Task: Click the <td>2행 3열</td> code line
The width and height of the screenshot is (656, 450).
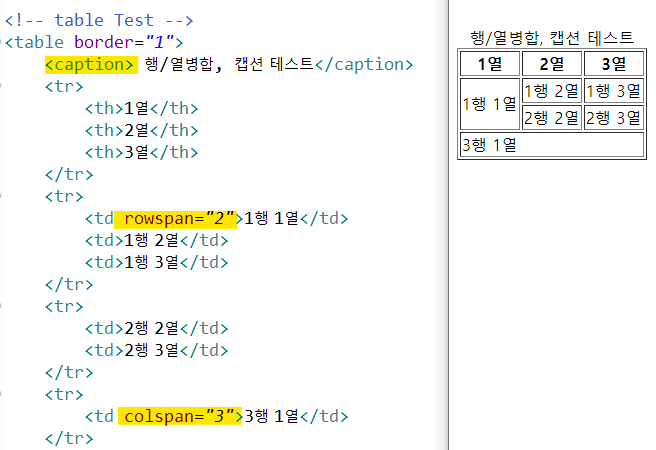Action: 156,350
